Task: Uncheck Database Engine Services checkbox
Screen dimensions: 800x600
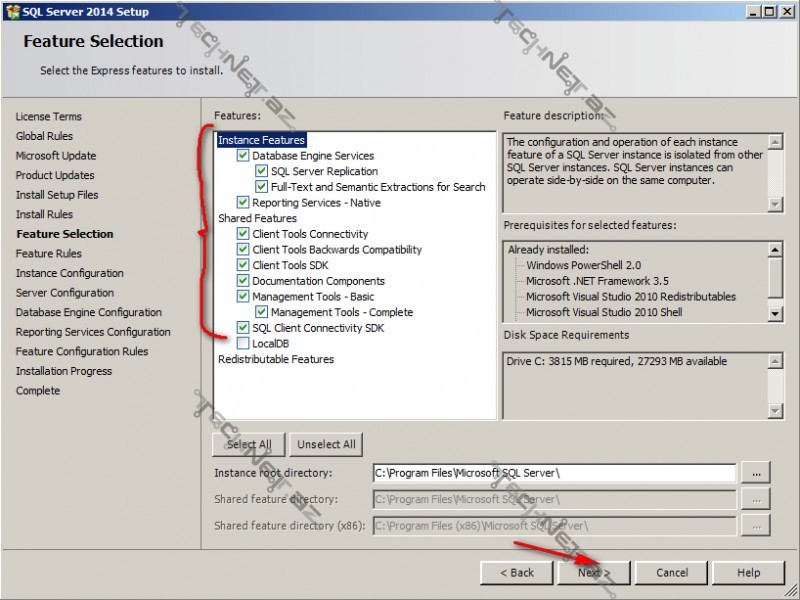Action: click(x=243, y=156)
